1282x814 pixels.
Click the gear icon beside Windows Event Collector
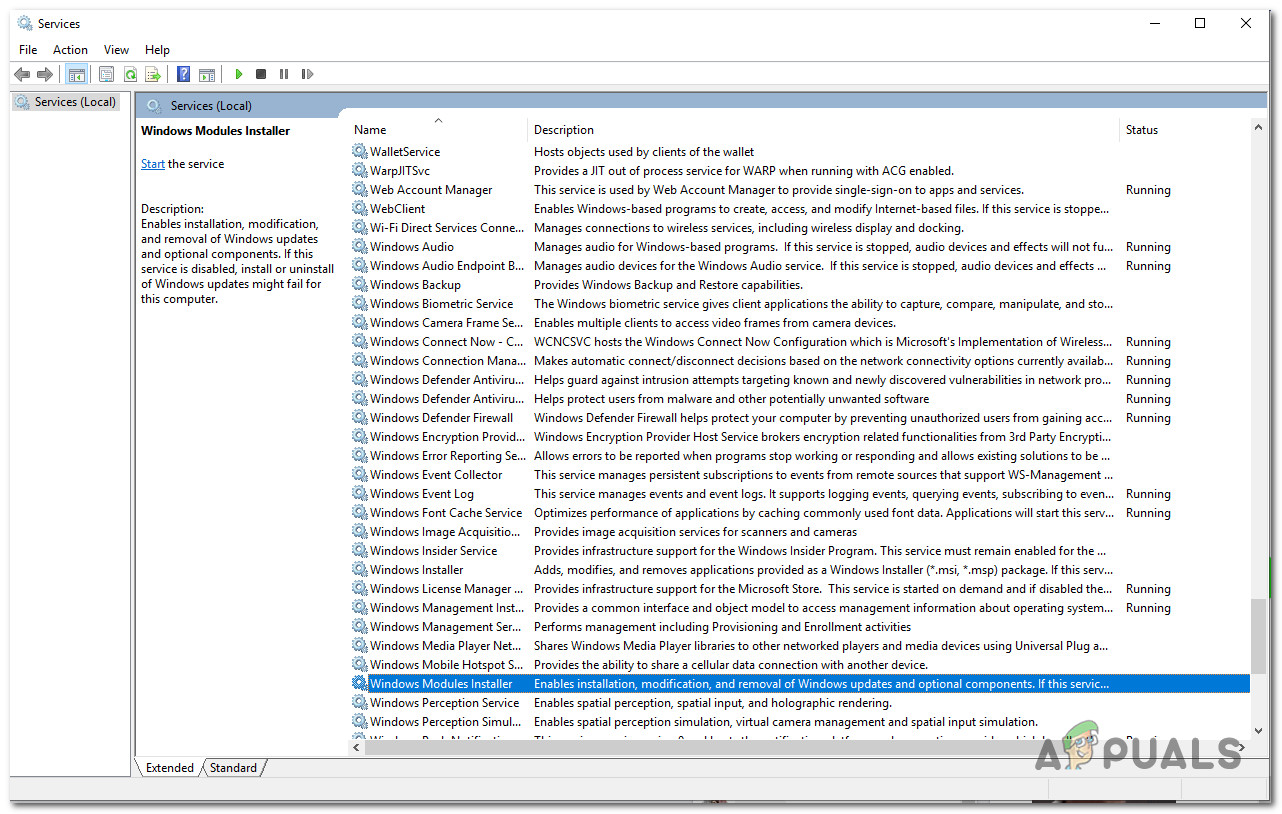pyautogui.click(x=360, y=475)
